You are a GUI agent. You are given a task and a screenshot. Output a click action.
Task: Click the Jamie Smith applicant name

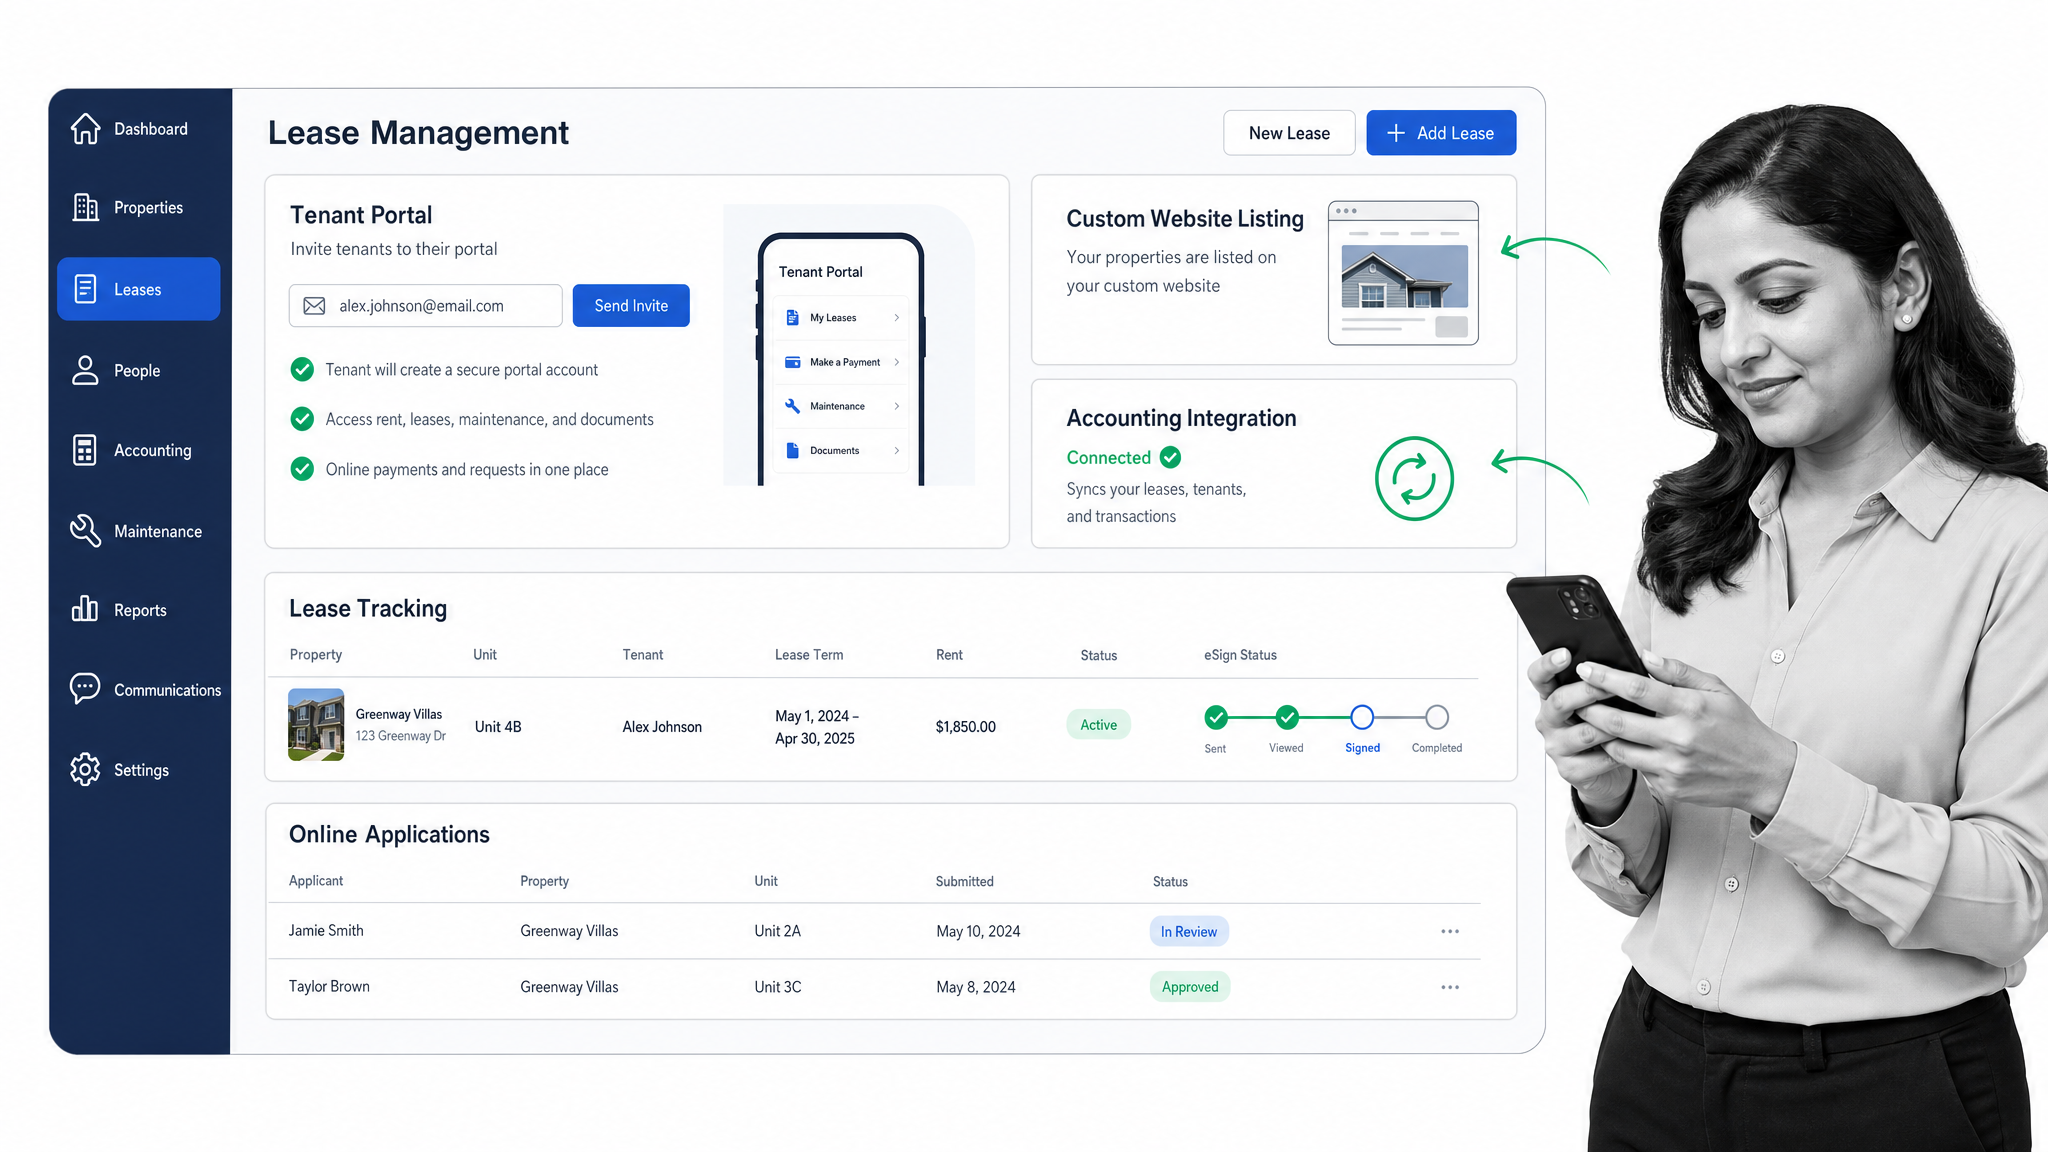click(x=326, y=931)
